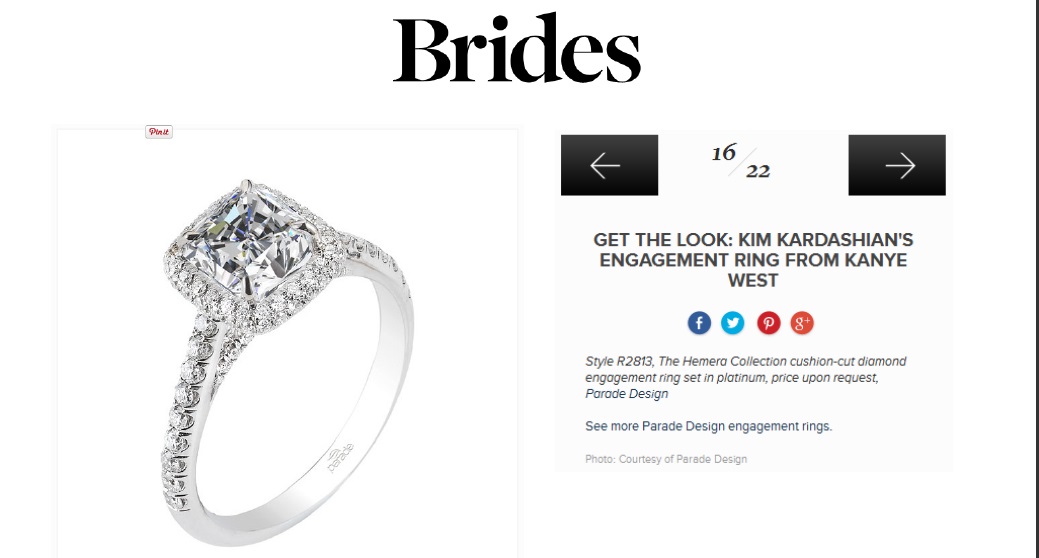Screen dimensions: 1039x558
Task: Click the Kim Kardashian's engagement ring headline
Action: tap(753, 260)
